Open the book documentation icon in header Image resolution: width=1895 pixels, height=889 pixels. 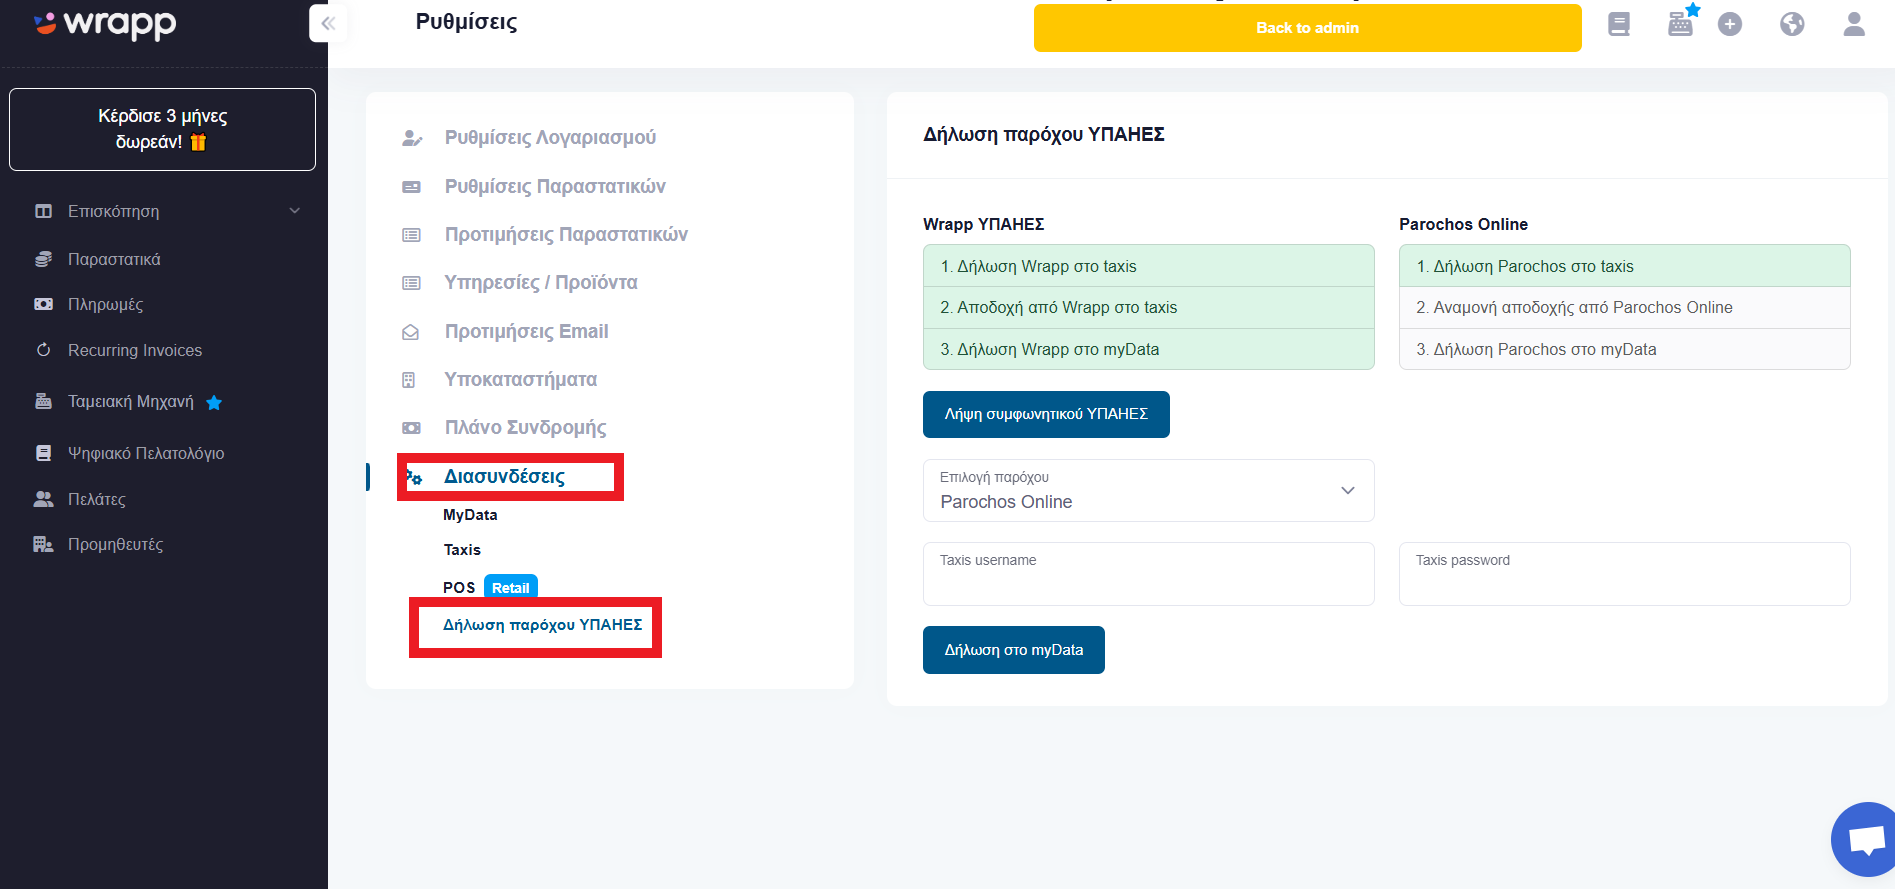click(1619, 24)
